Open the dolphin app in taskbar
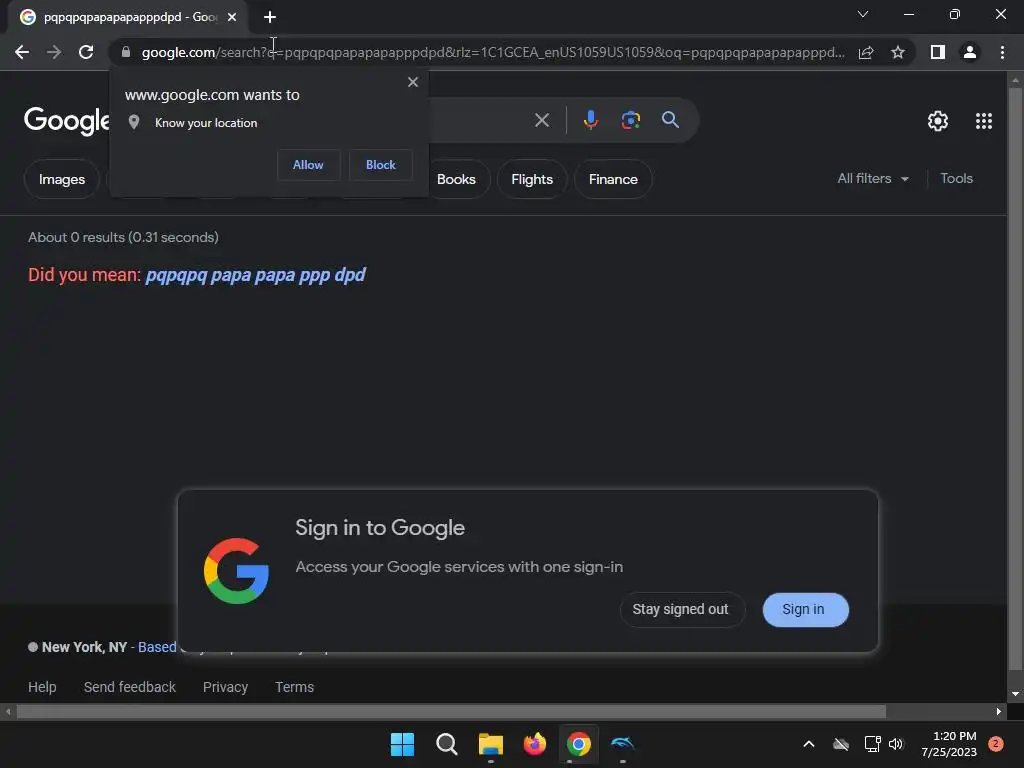This screenshot has height=768, width=1024. coord(622,744)
